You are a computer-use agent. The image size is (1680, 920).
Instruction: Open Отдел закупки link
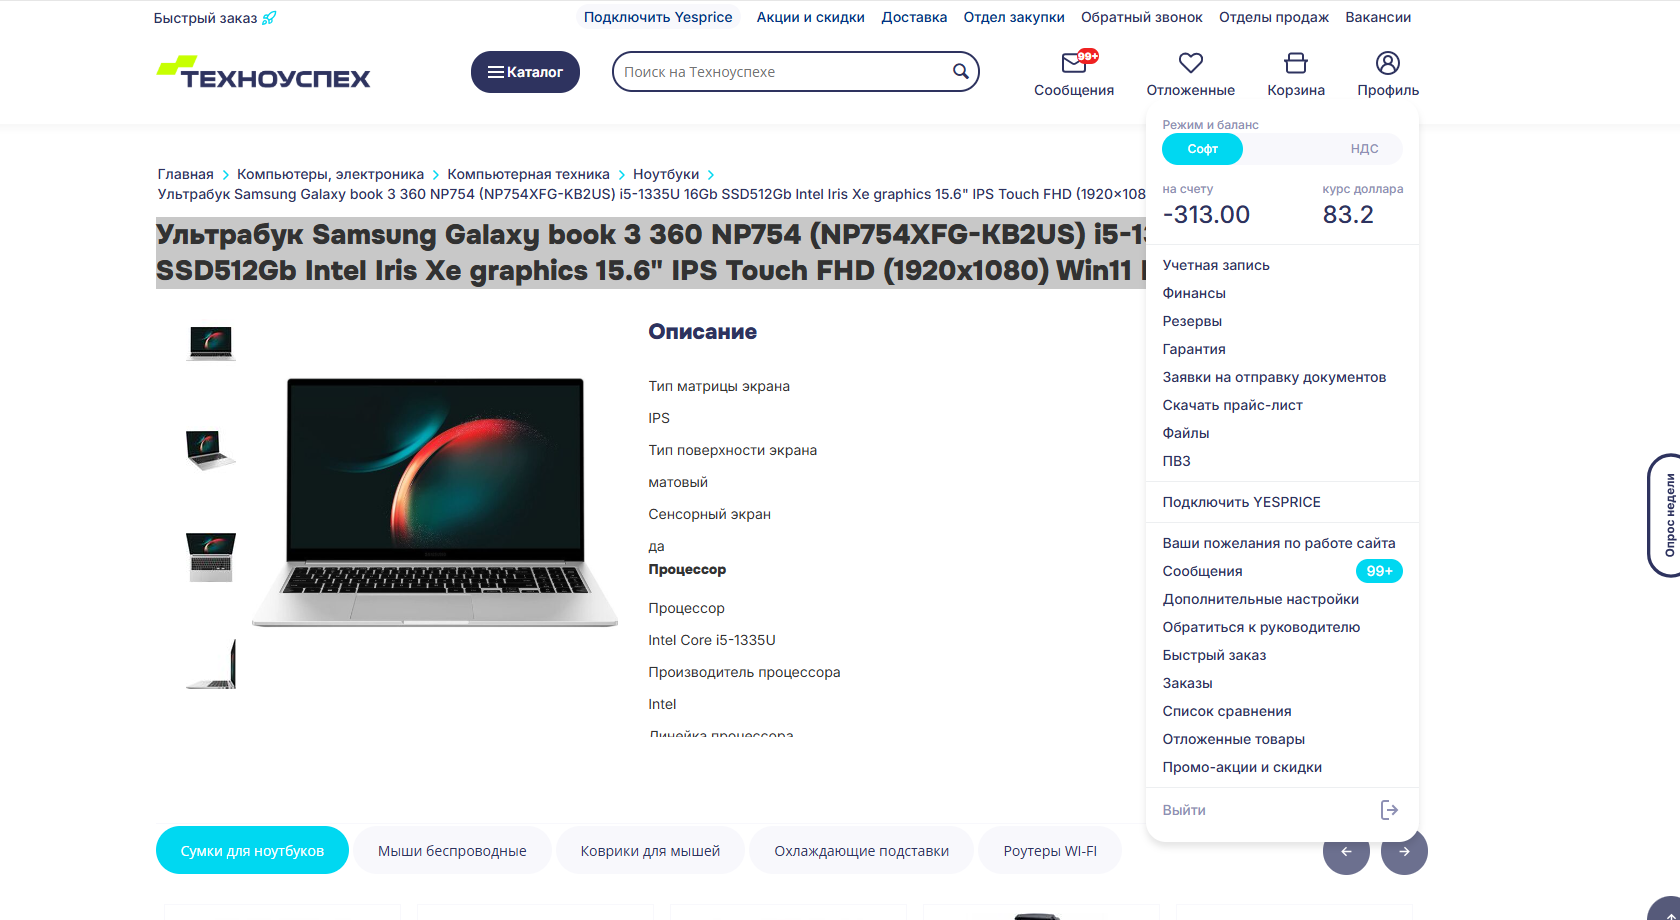1014,17
